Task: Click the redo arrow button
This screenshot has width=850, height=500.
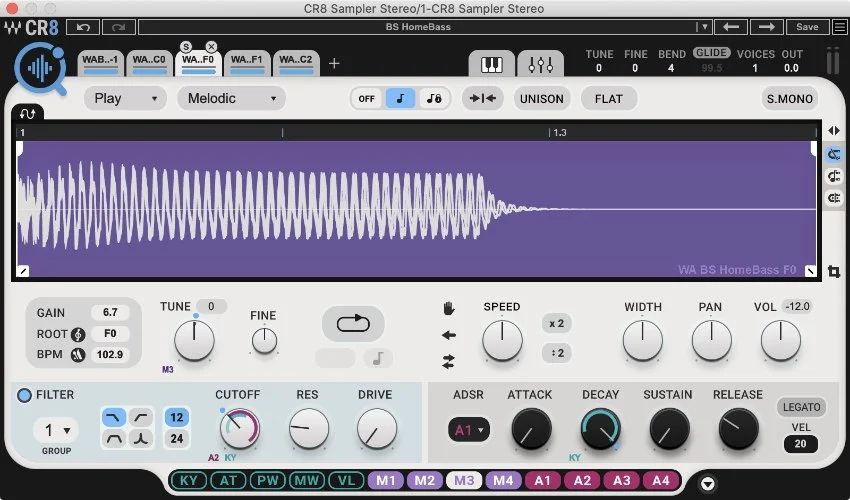Action: (x=119, y=27)
